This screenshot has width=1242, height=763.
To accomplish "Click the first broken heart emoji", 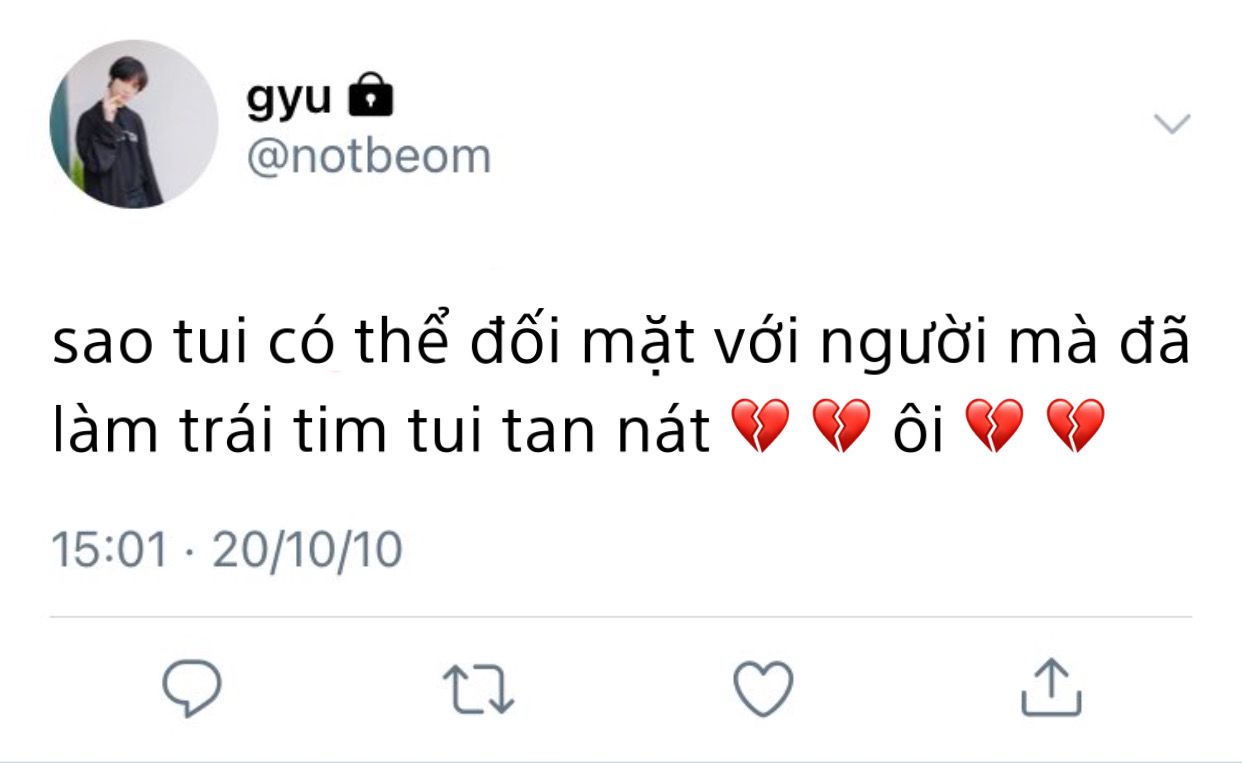I will (761, 427).
